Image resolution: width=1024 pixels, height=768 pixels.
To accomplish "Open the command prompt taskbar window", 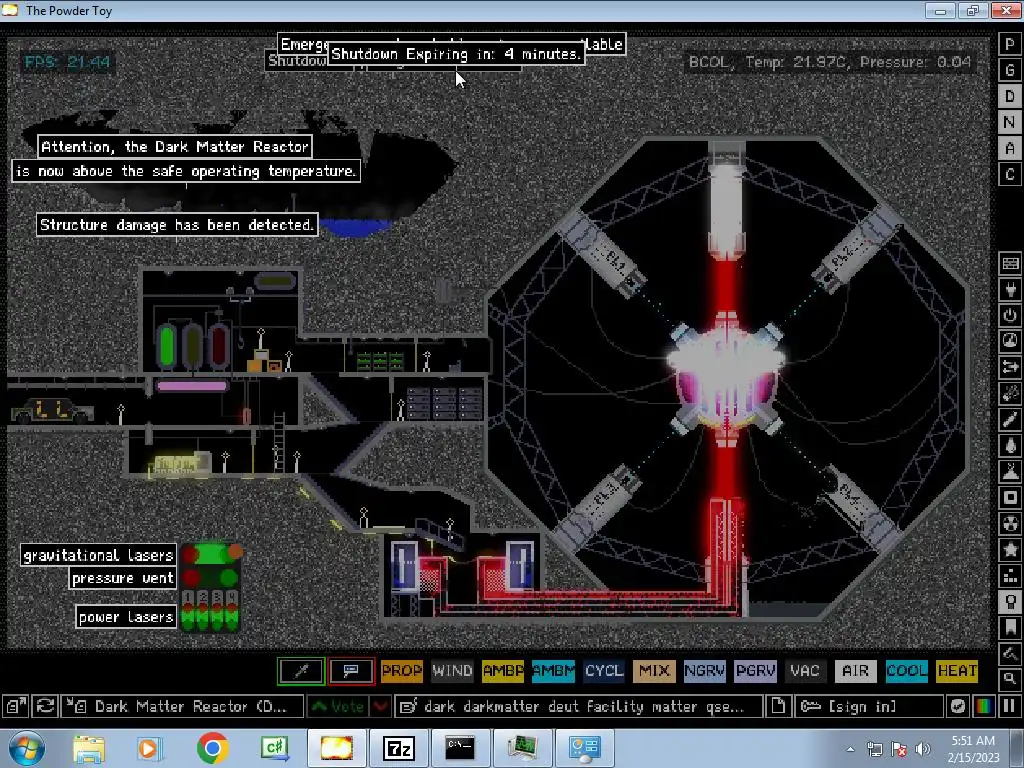I will [x=460, y=748].
